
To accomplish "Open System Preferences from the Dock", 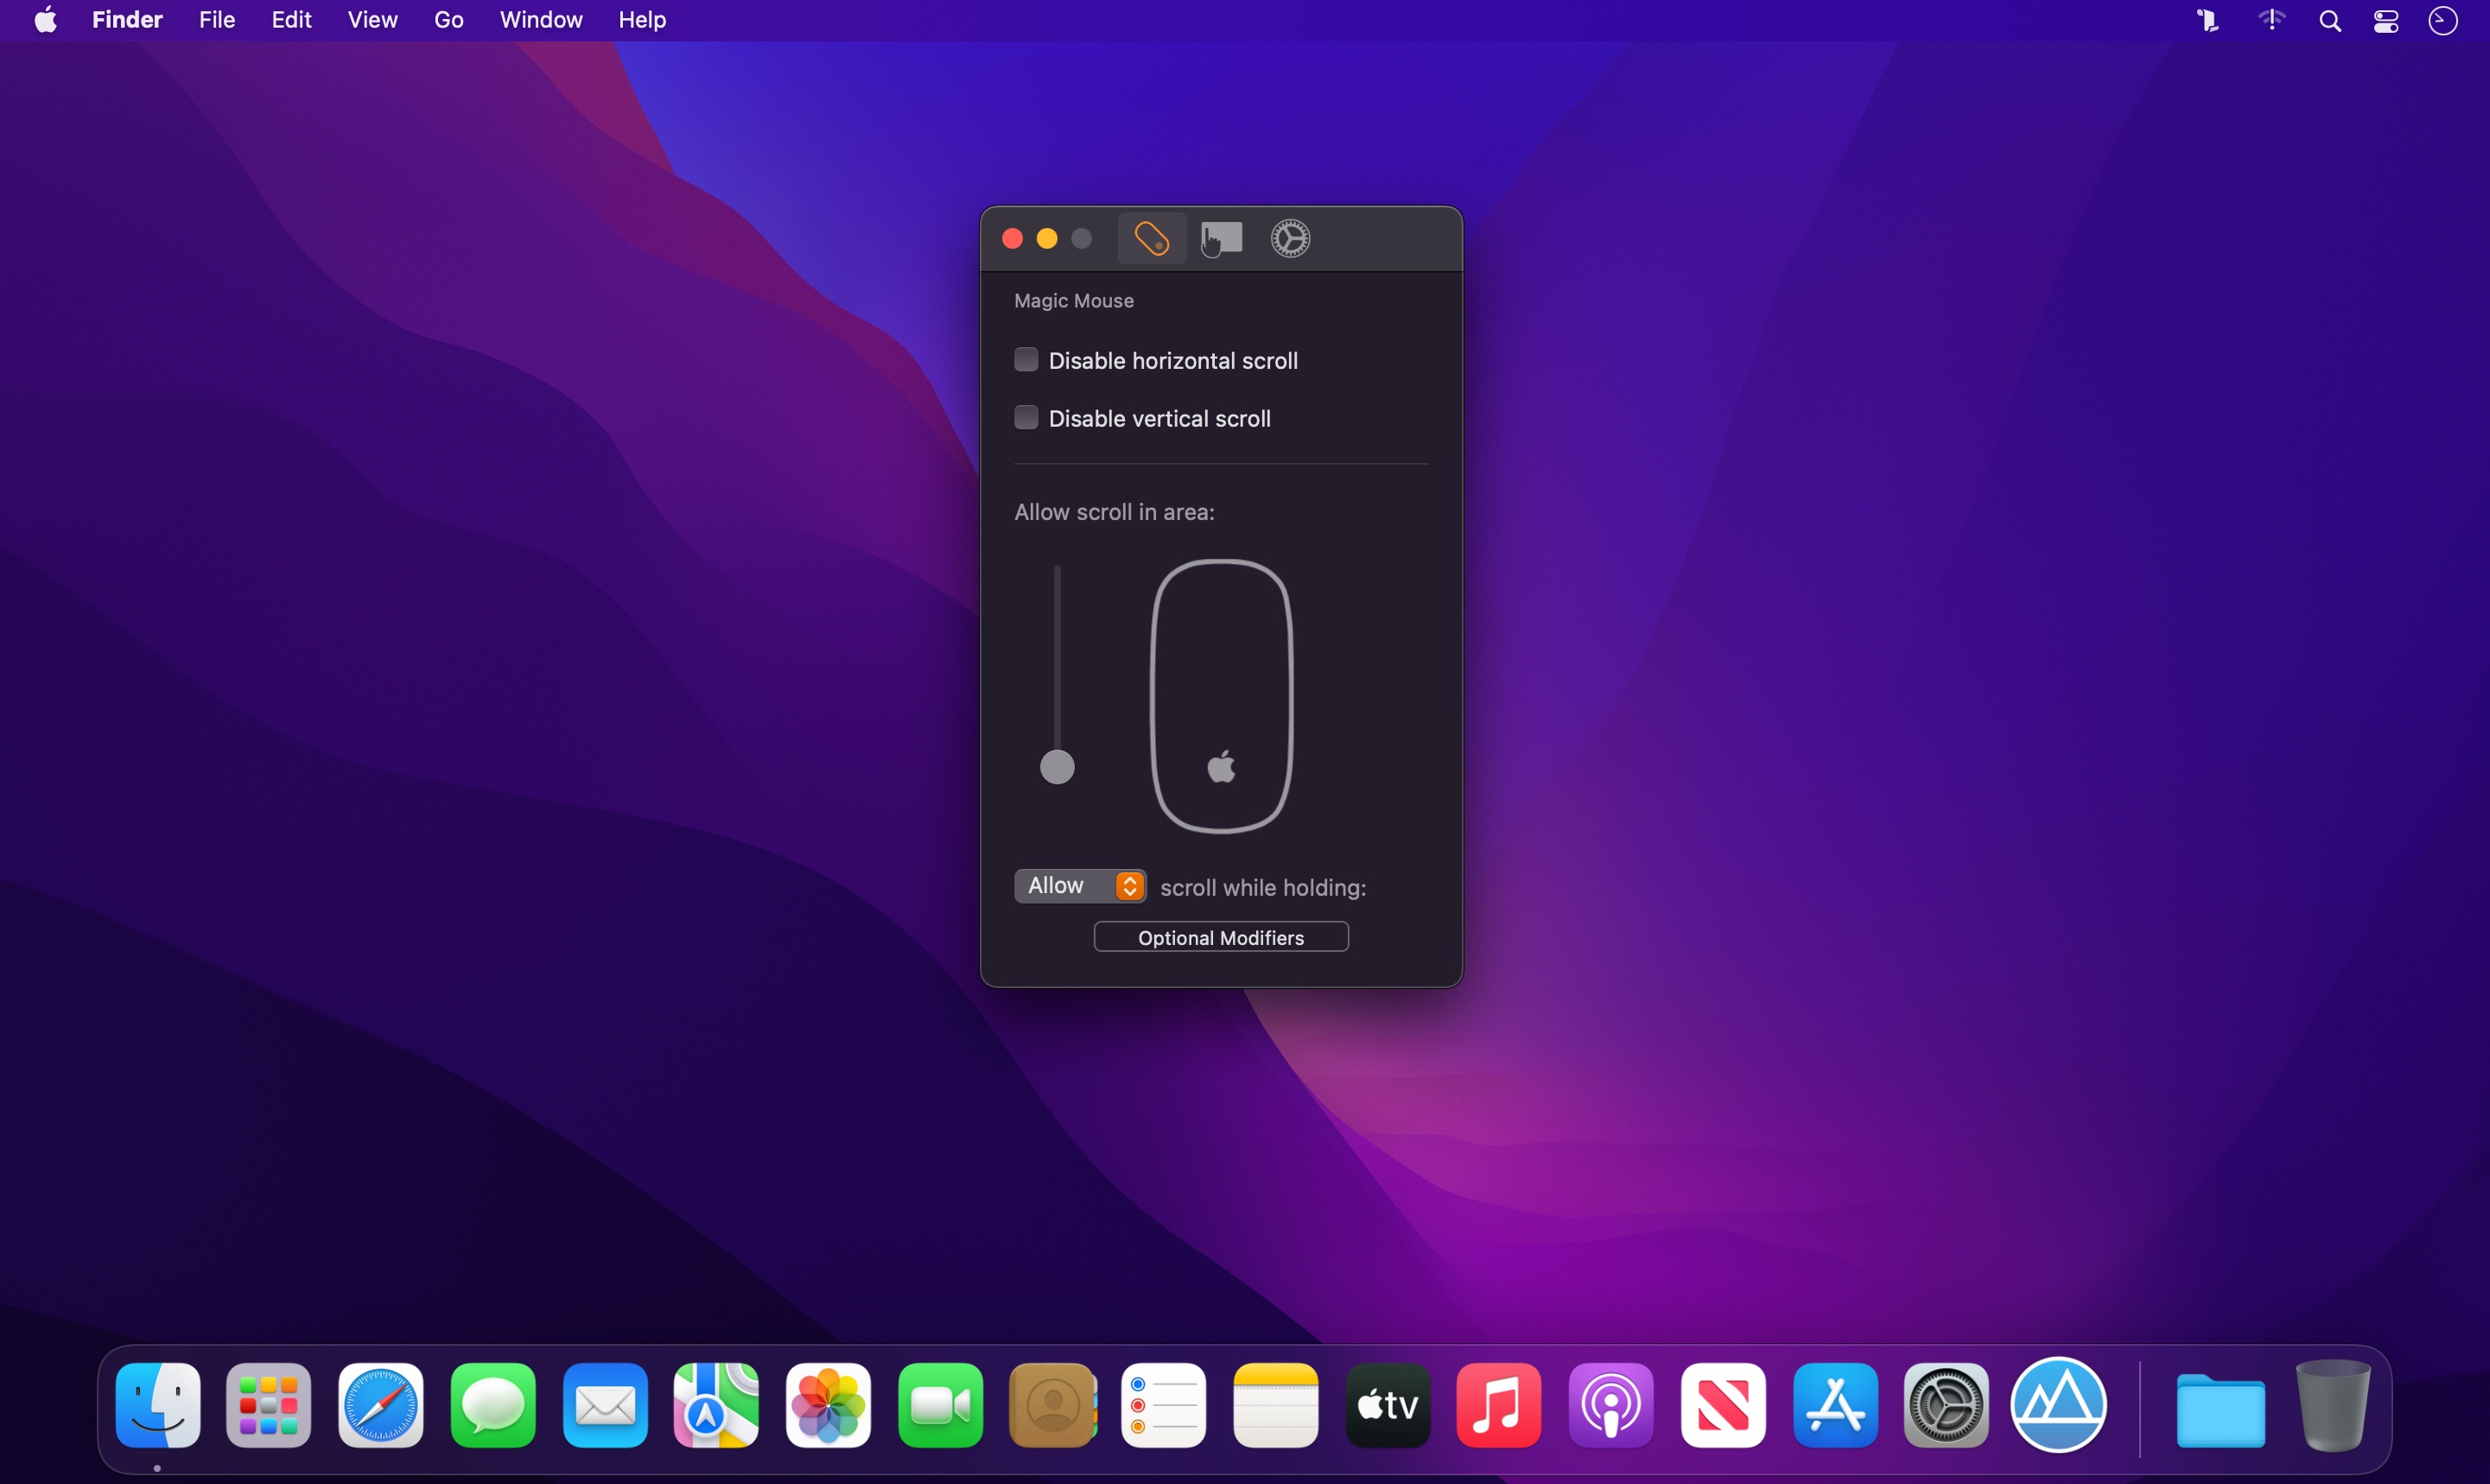I will pyautogui.click(x=1946, y=1405).
